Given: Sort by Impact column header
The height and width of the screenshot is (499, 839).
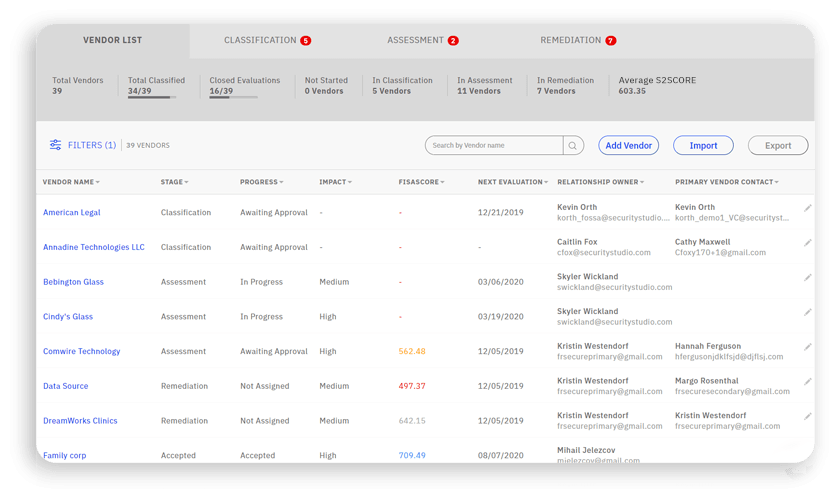Looking at the screenshot, I should coord(335,182).
